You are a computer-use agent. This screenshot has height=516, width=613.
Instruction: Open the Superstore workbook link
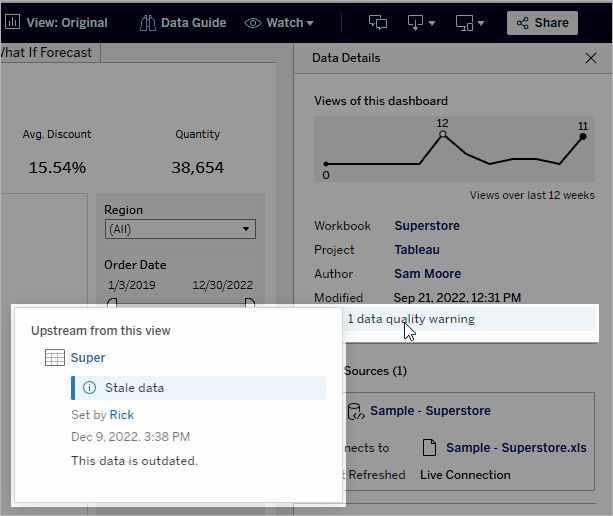click(x=427, y=226)
